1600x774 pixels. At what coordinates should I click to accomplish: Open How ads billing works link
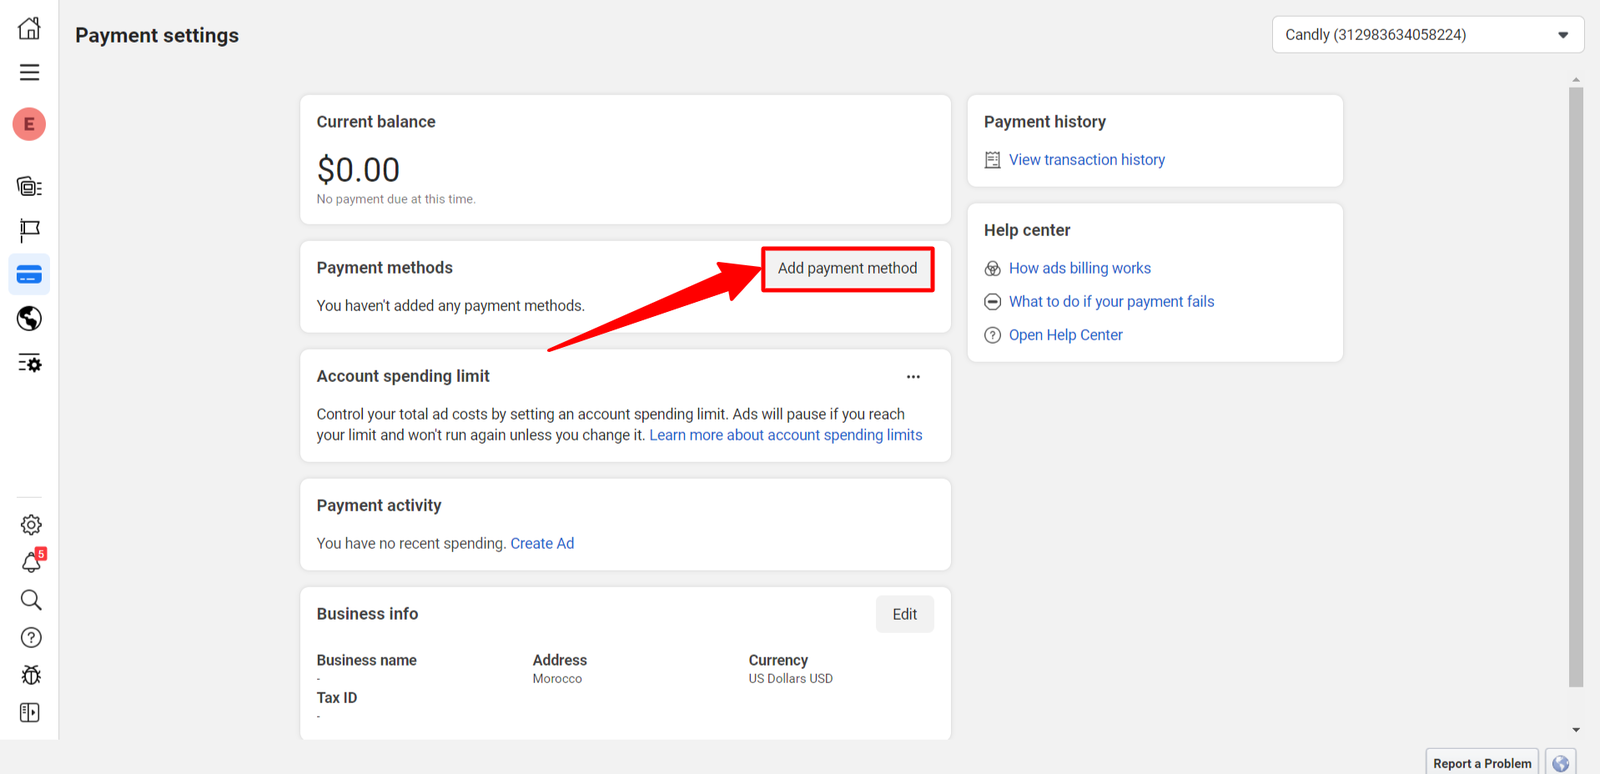(x=1079, y=268)
